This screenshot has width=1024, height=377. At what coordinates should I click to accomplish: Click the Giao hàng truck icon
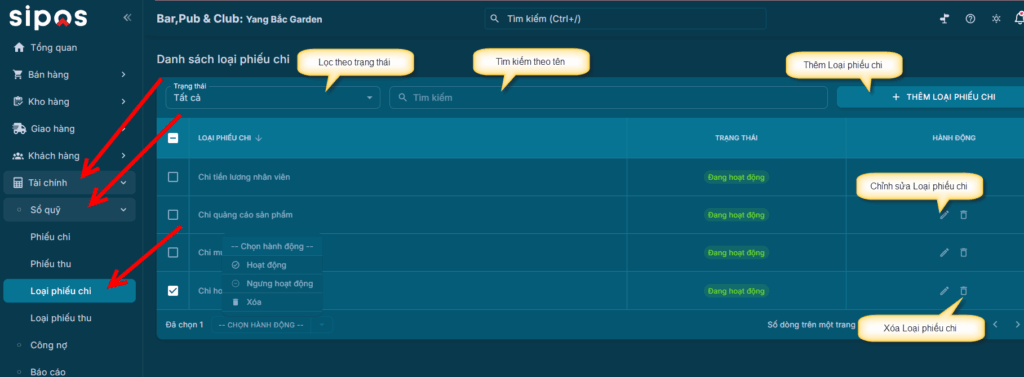coord(20,129)
